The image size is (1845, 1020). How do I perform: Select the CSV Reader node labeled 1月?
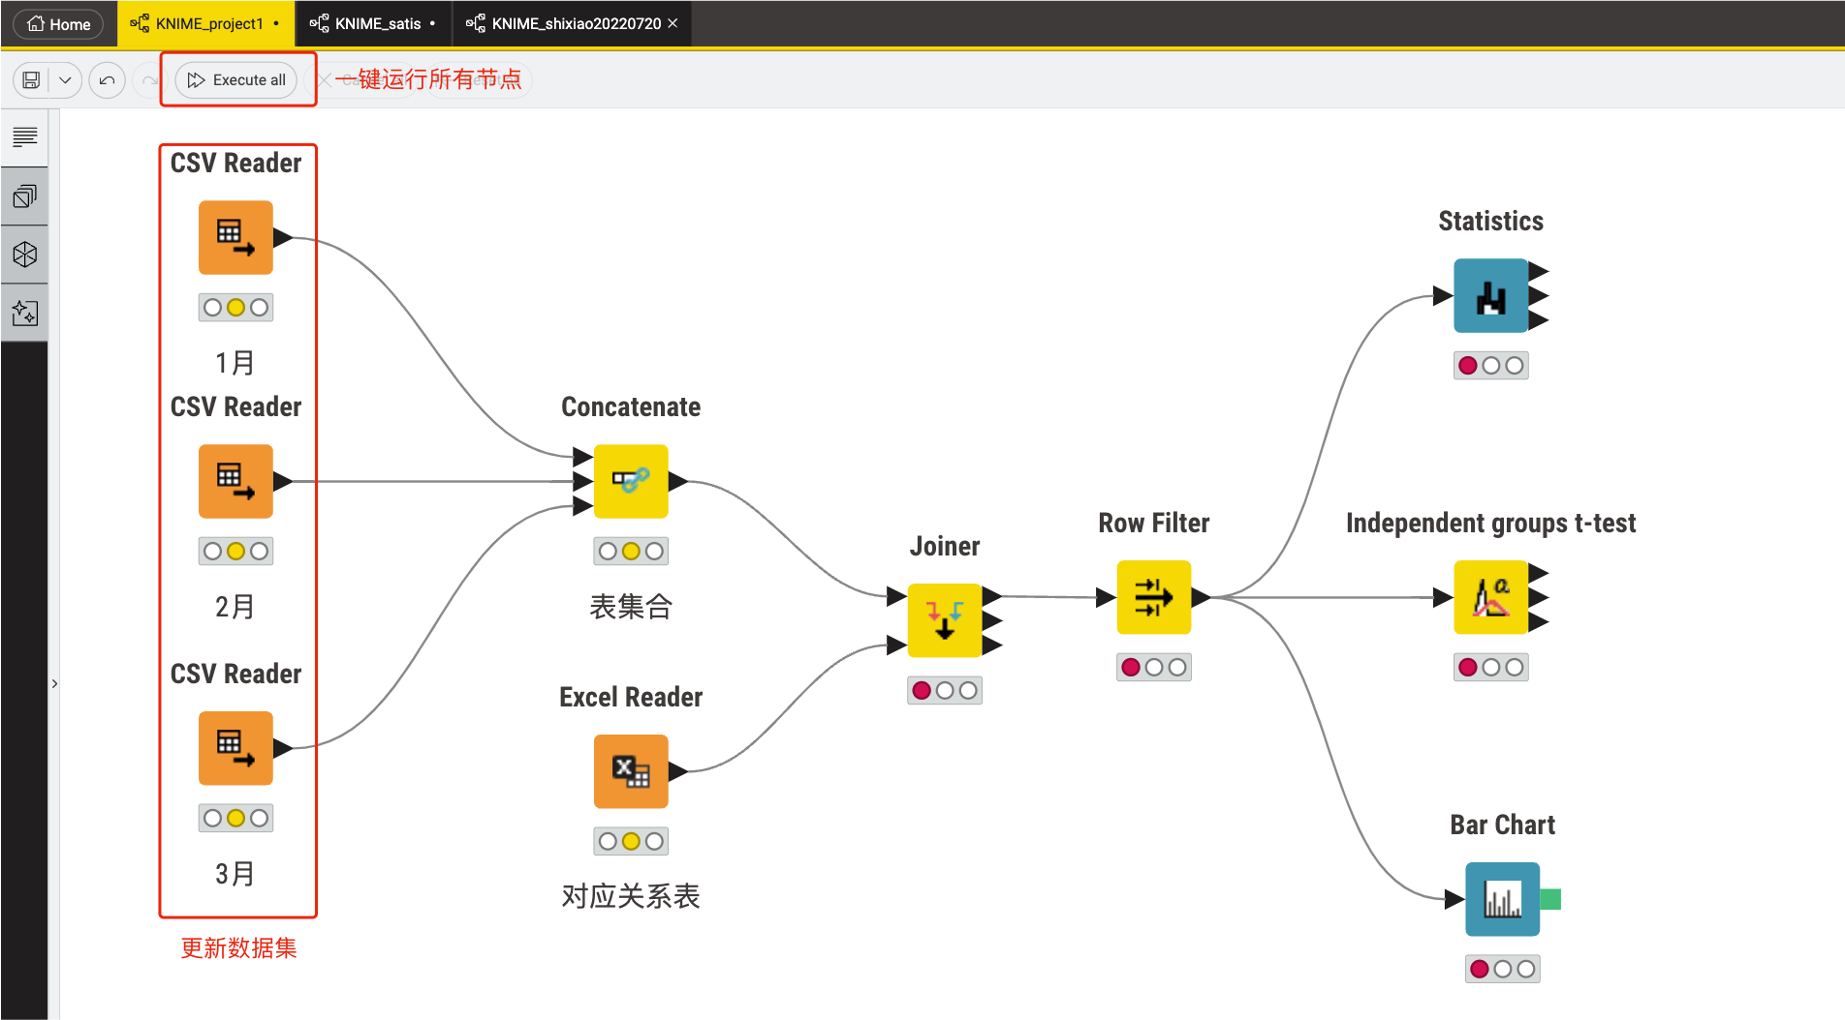coord(236,237)
